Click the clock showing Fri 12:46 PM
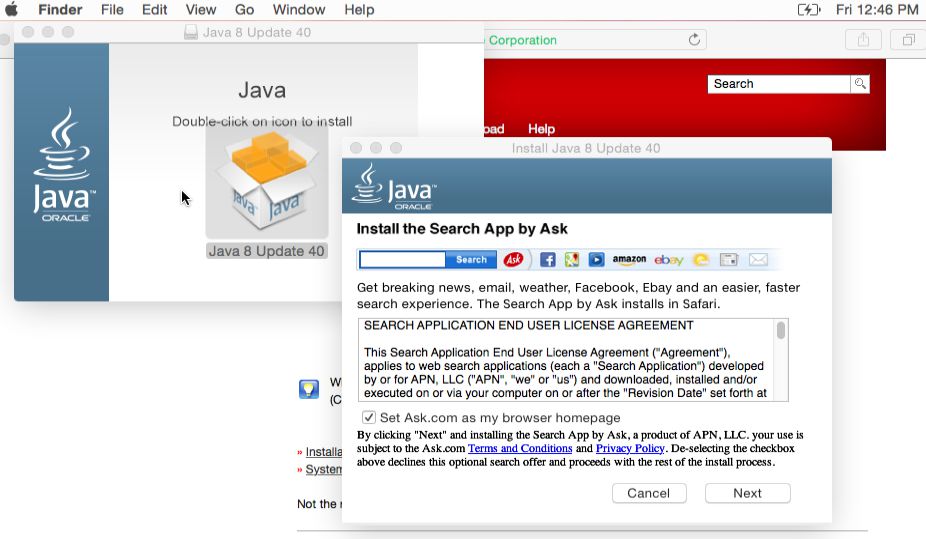 tap(877, 9)
